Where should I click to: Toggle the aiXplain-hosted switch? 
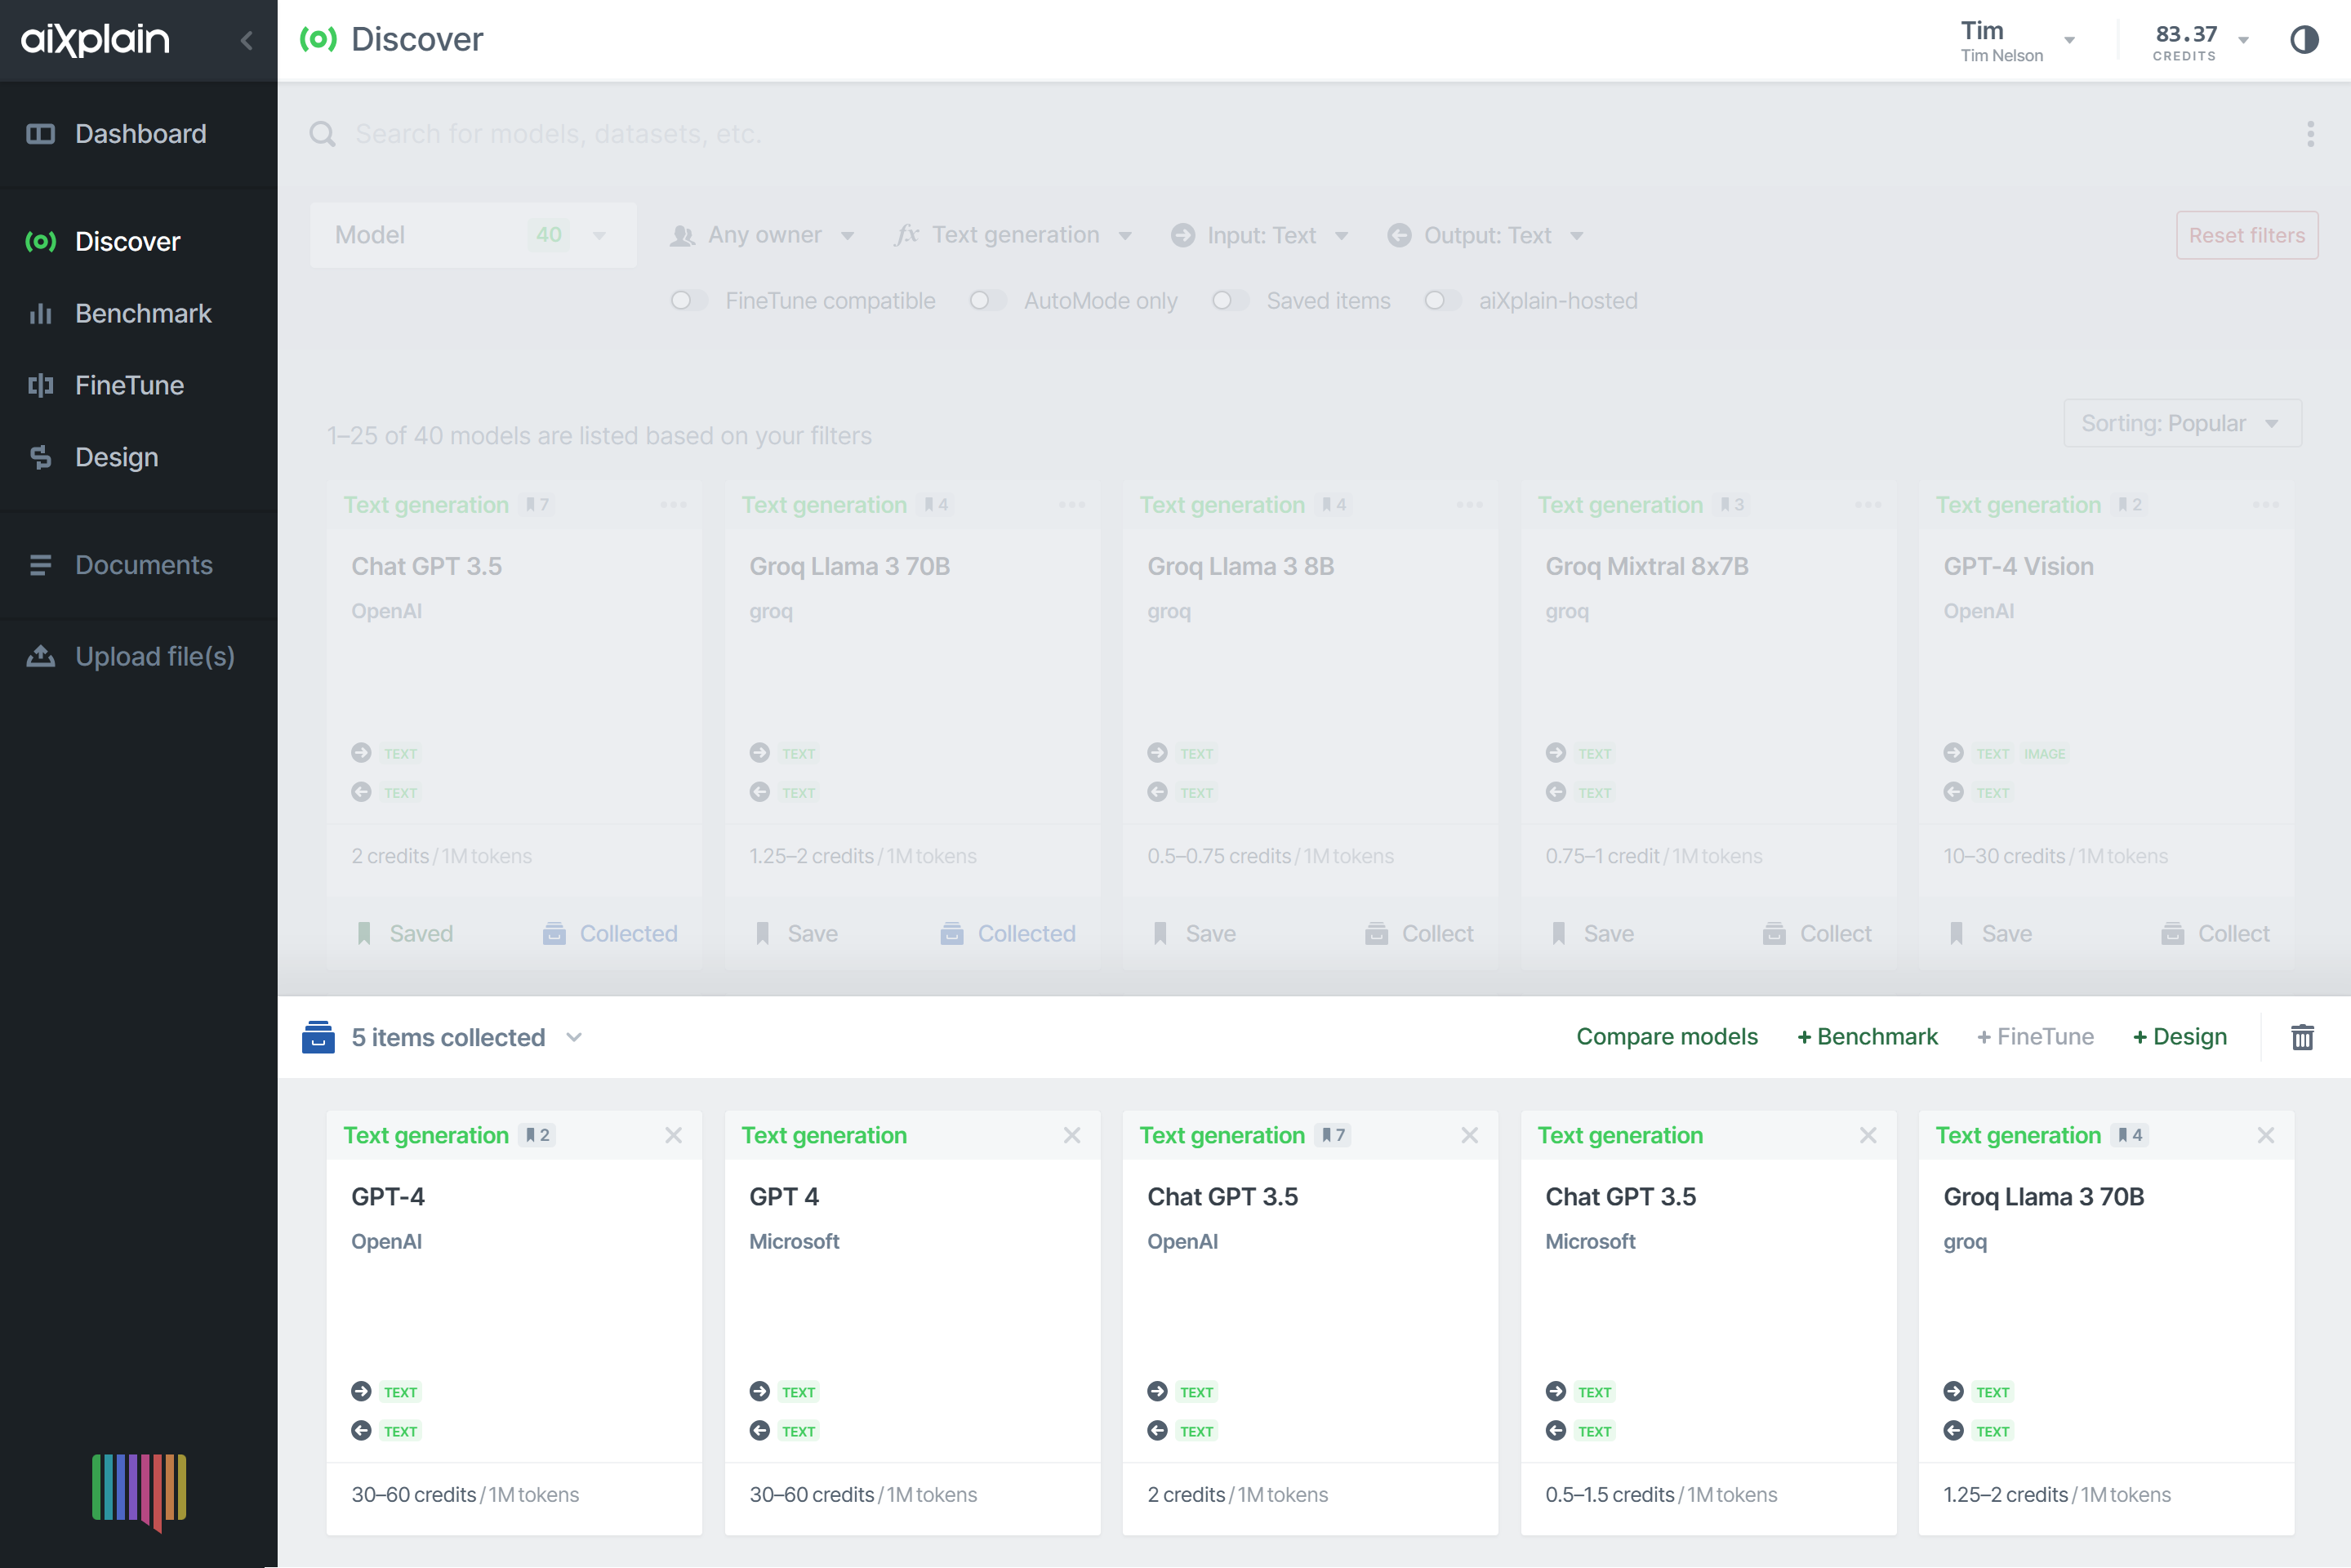(1442, 301)
